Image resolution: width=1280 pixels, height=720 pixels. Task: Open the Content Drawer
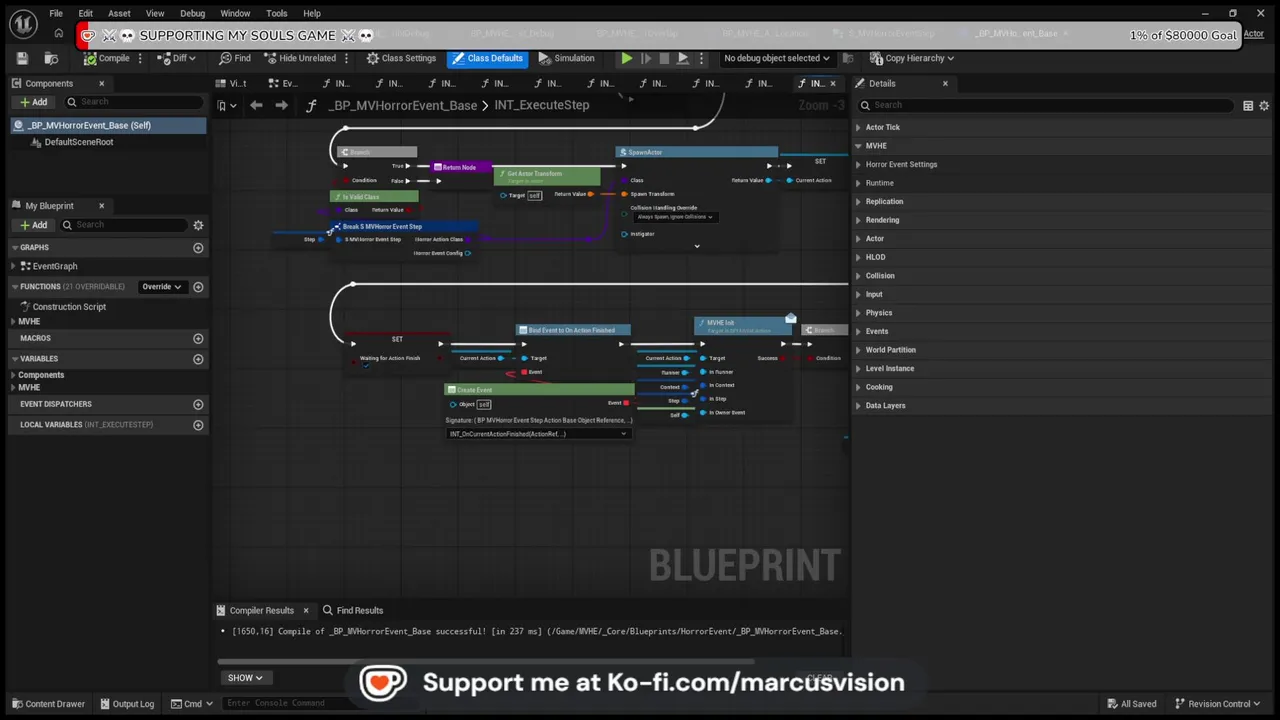tap(48, 704)
